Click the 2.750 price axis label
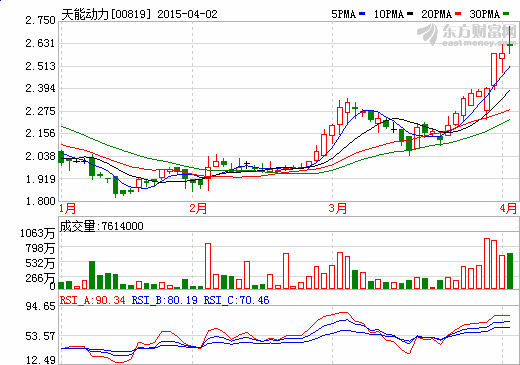Image resolution: width=520 pixels, height=365 pixels. click(x=40, y=20)
